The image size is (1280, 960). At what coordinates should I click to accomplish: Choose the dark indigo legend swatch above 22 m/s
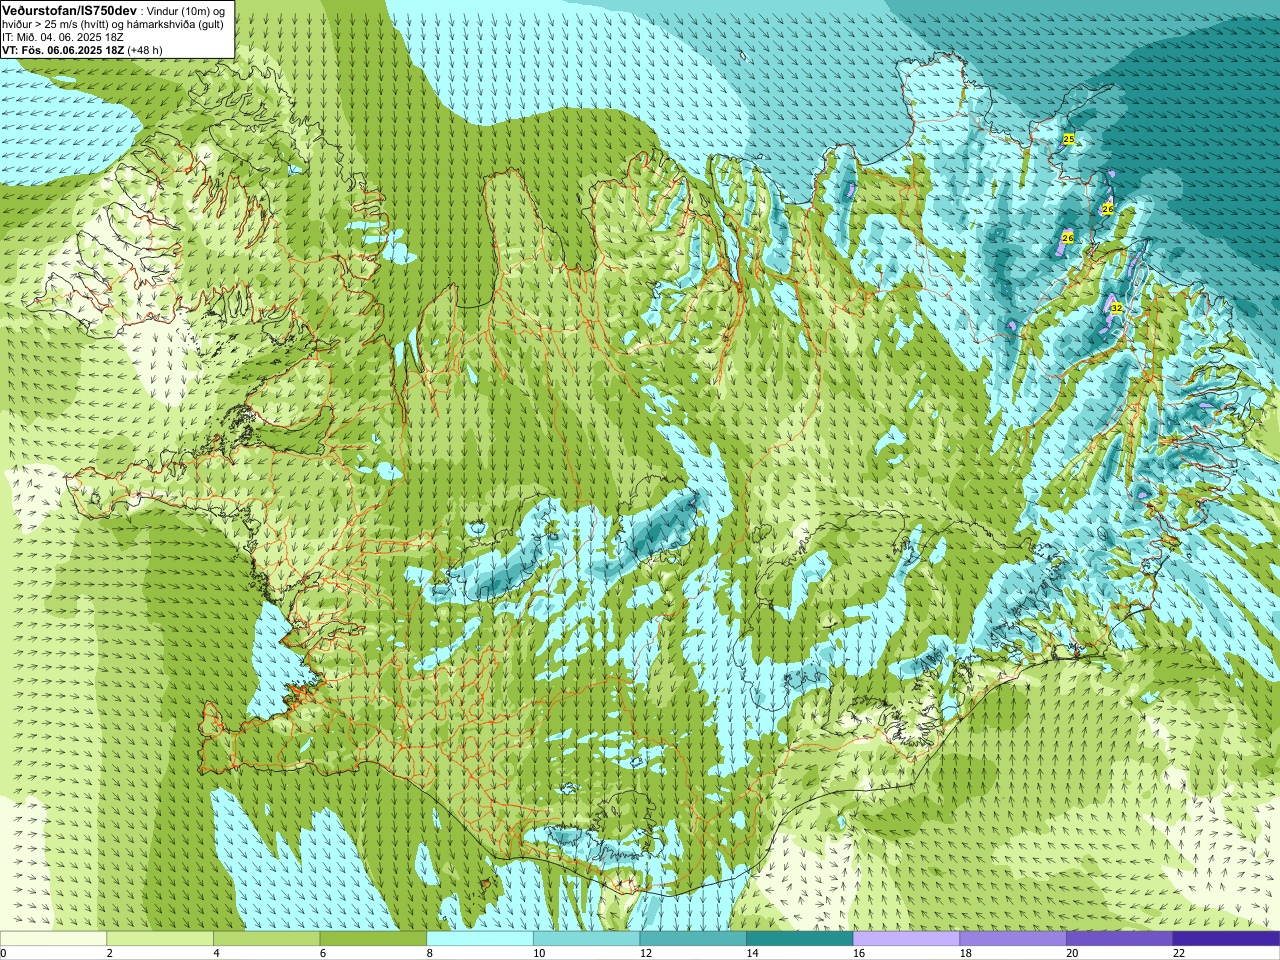click(x=1227, y=939)
